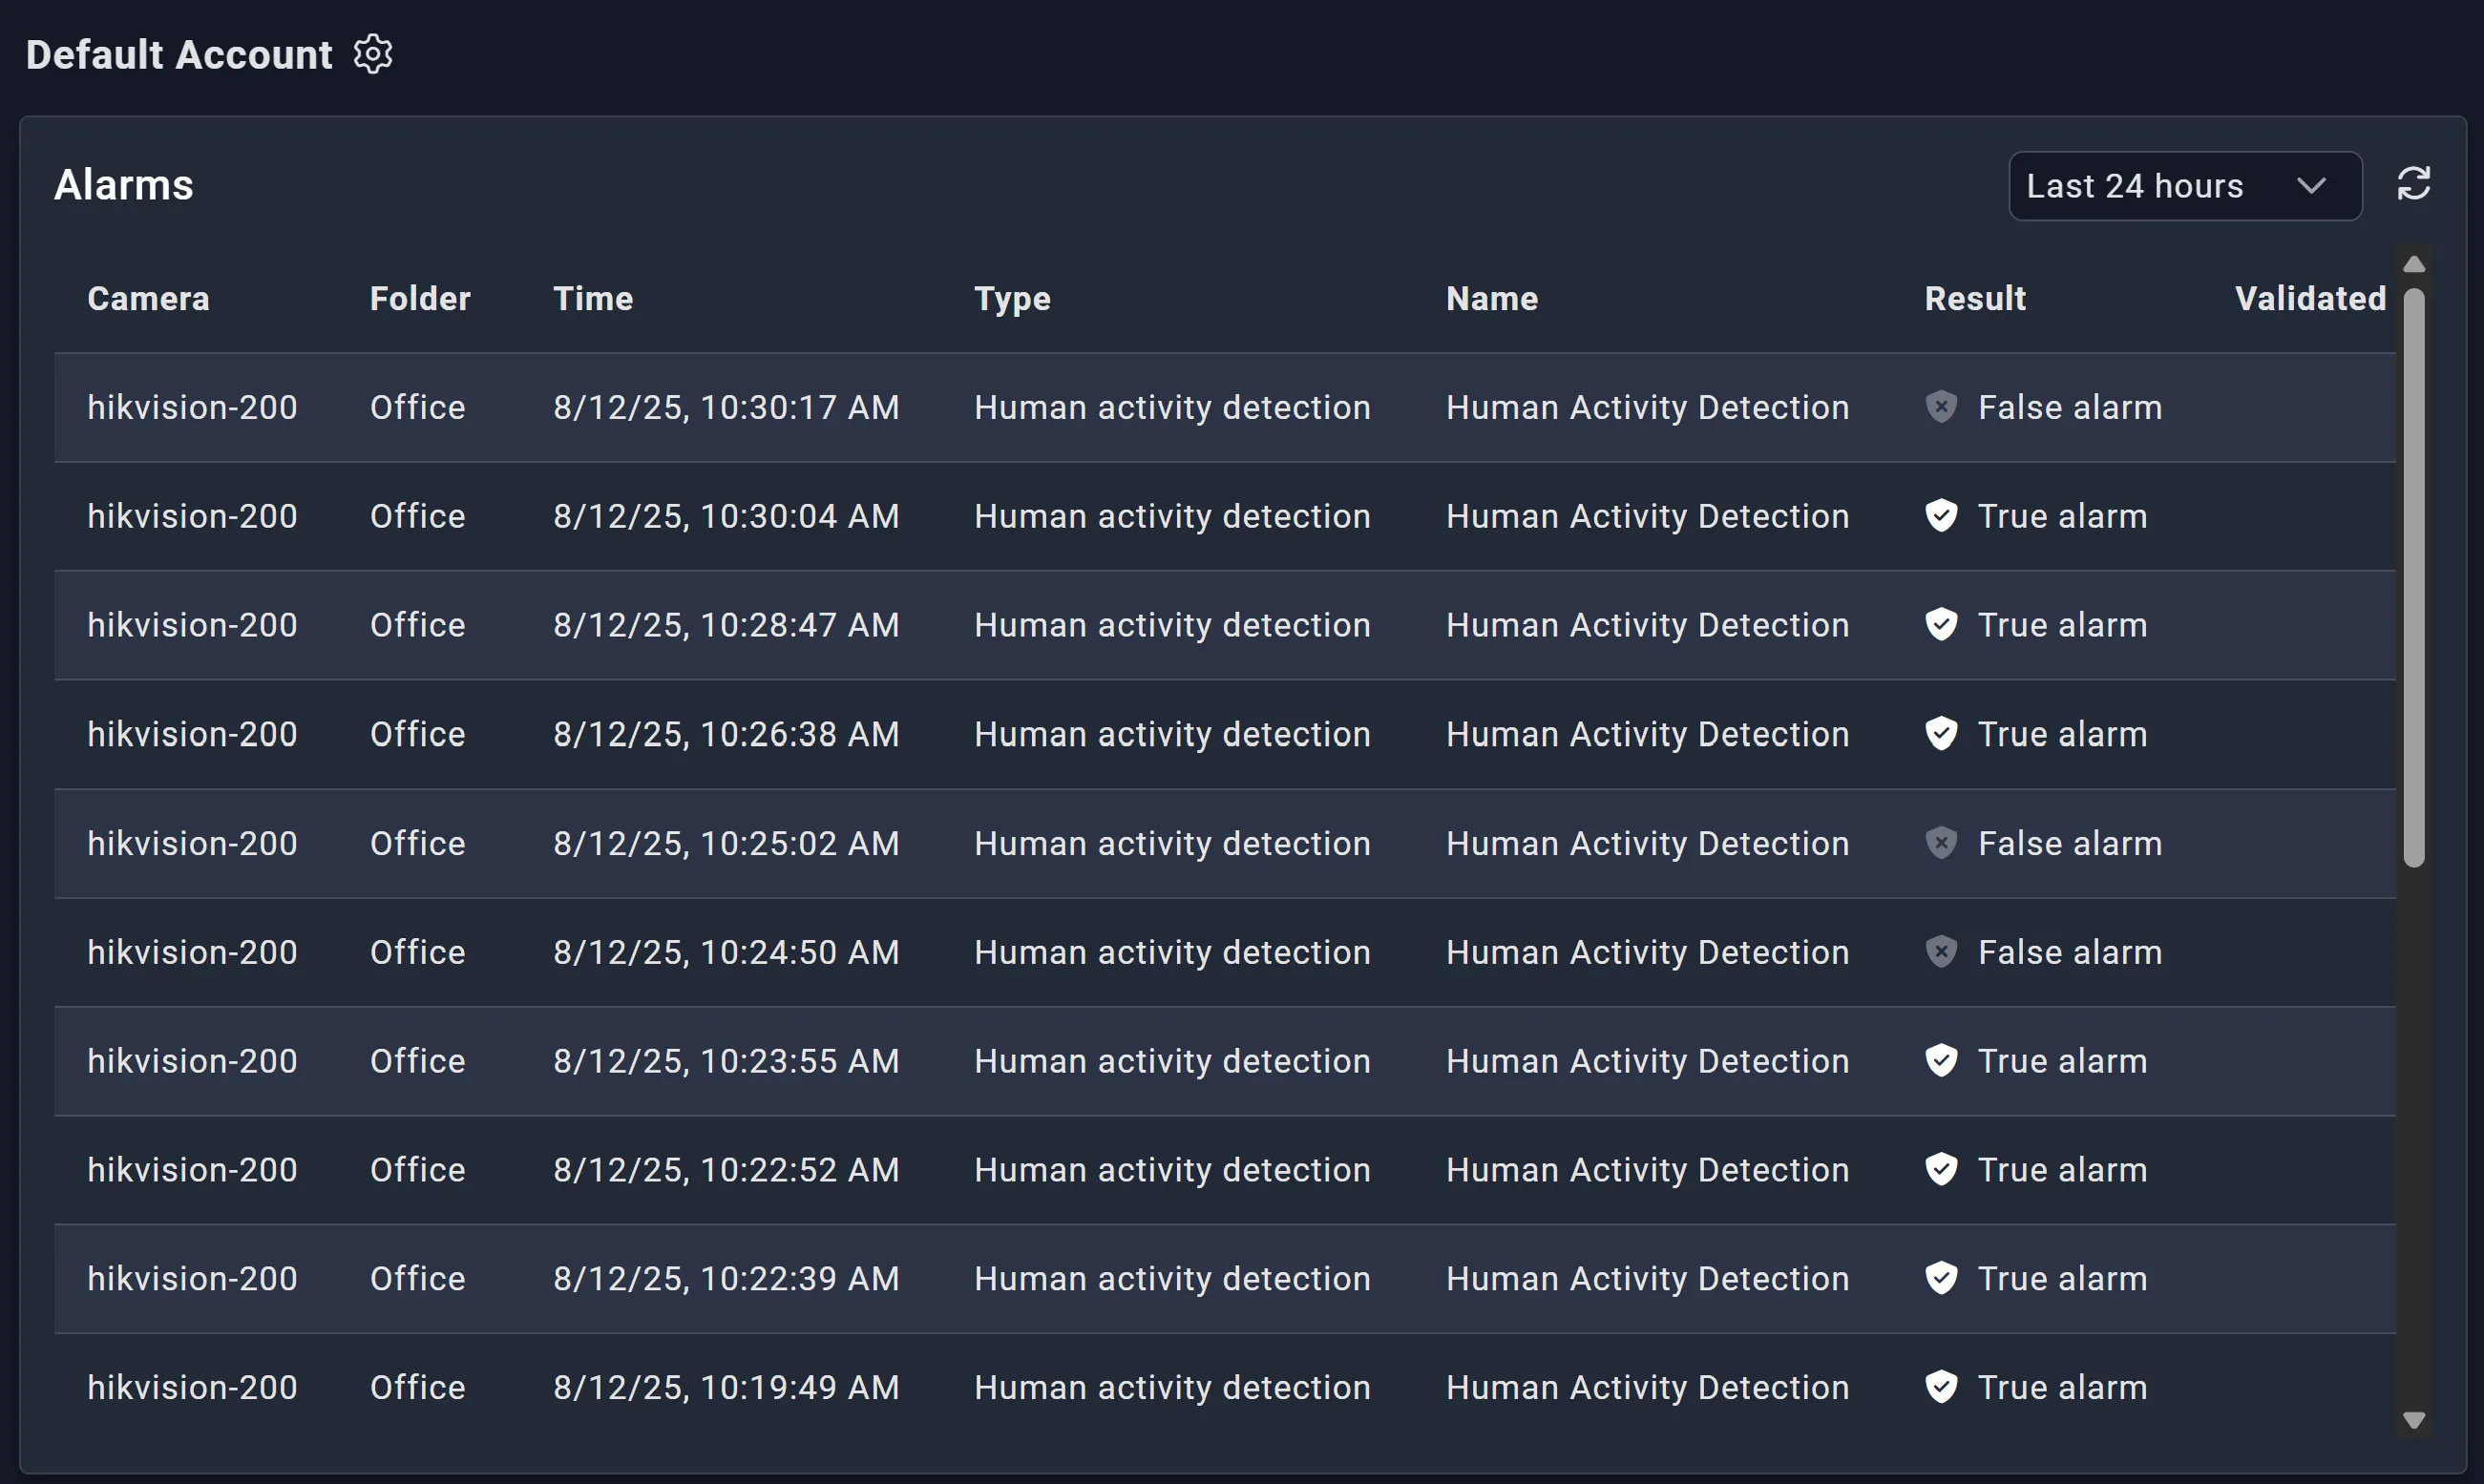Select the time 8/12/25, 10:22:39 AM
Viewport: 2484px width, 1484px height.
tap(726, 1279)
